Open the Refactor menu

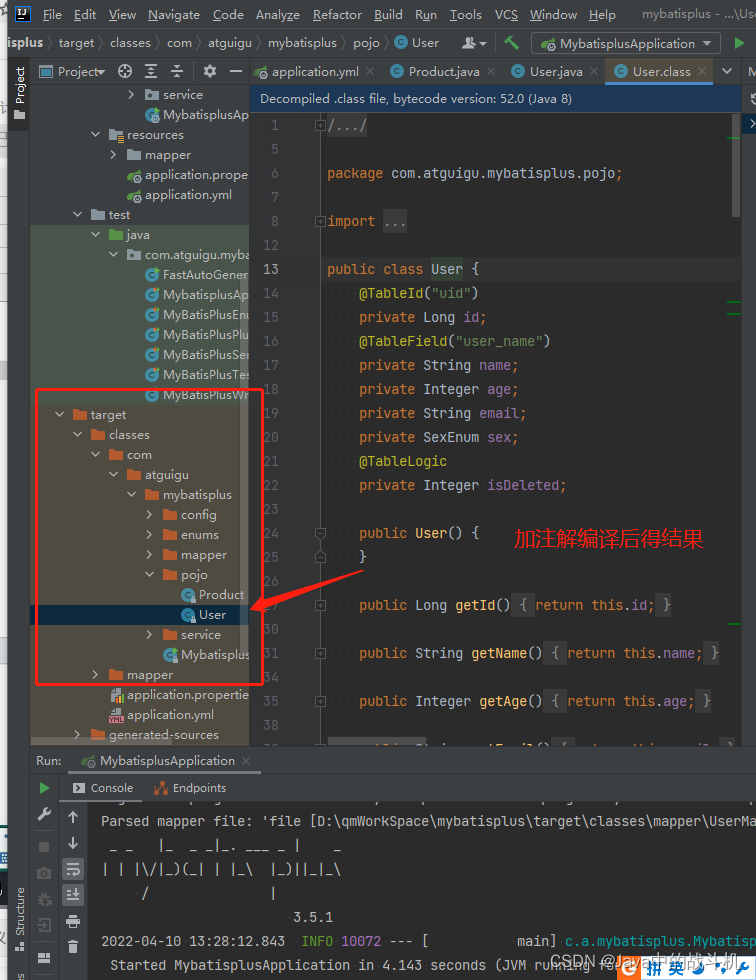[x=337, y=14]
